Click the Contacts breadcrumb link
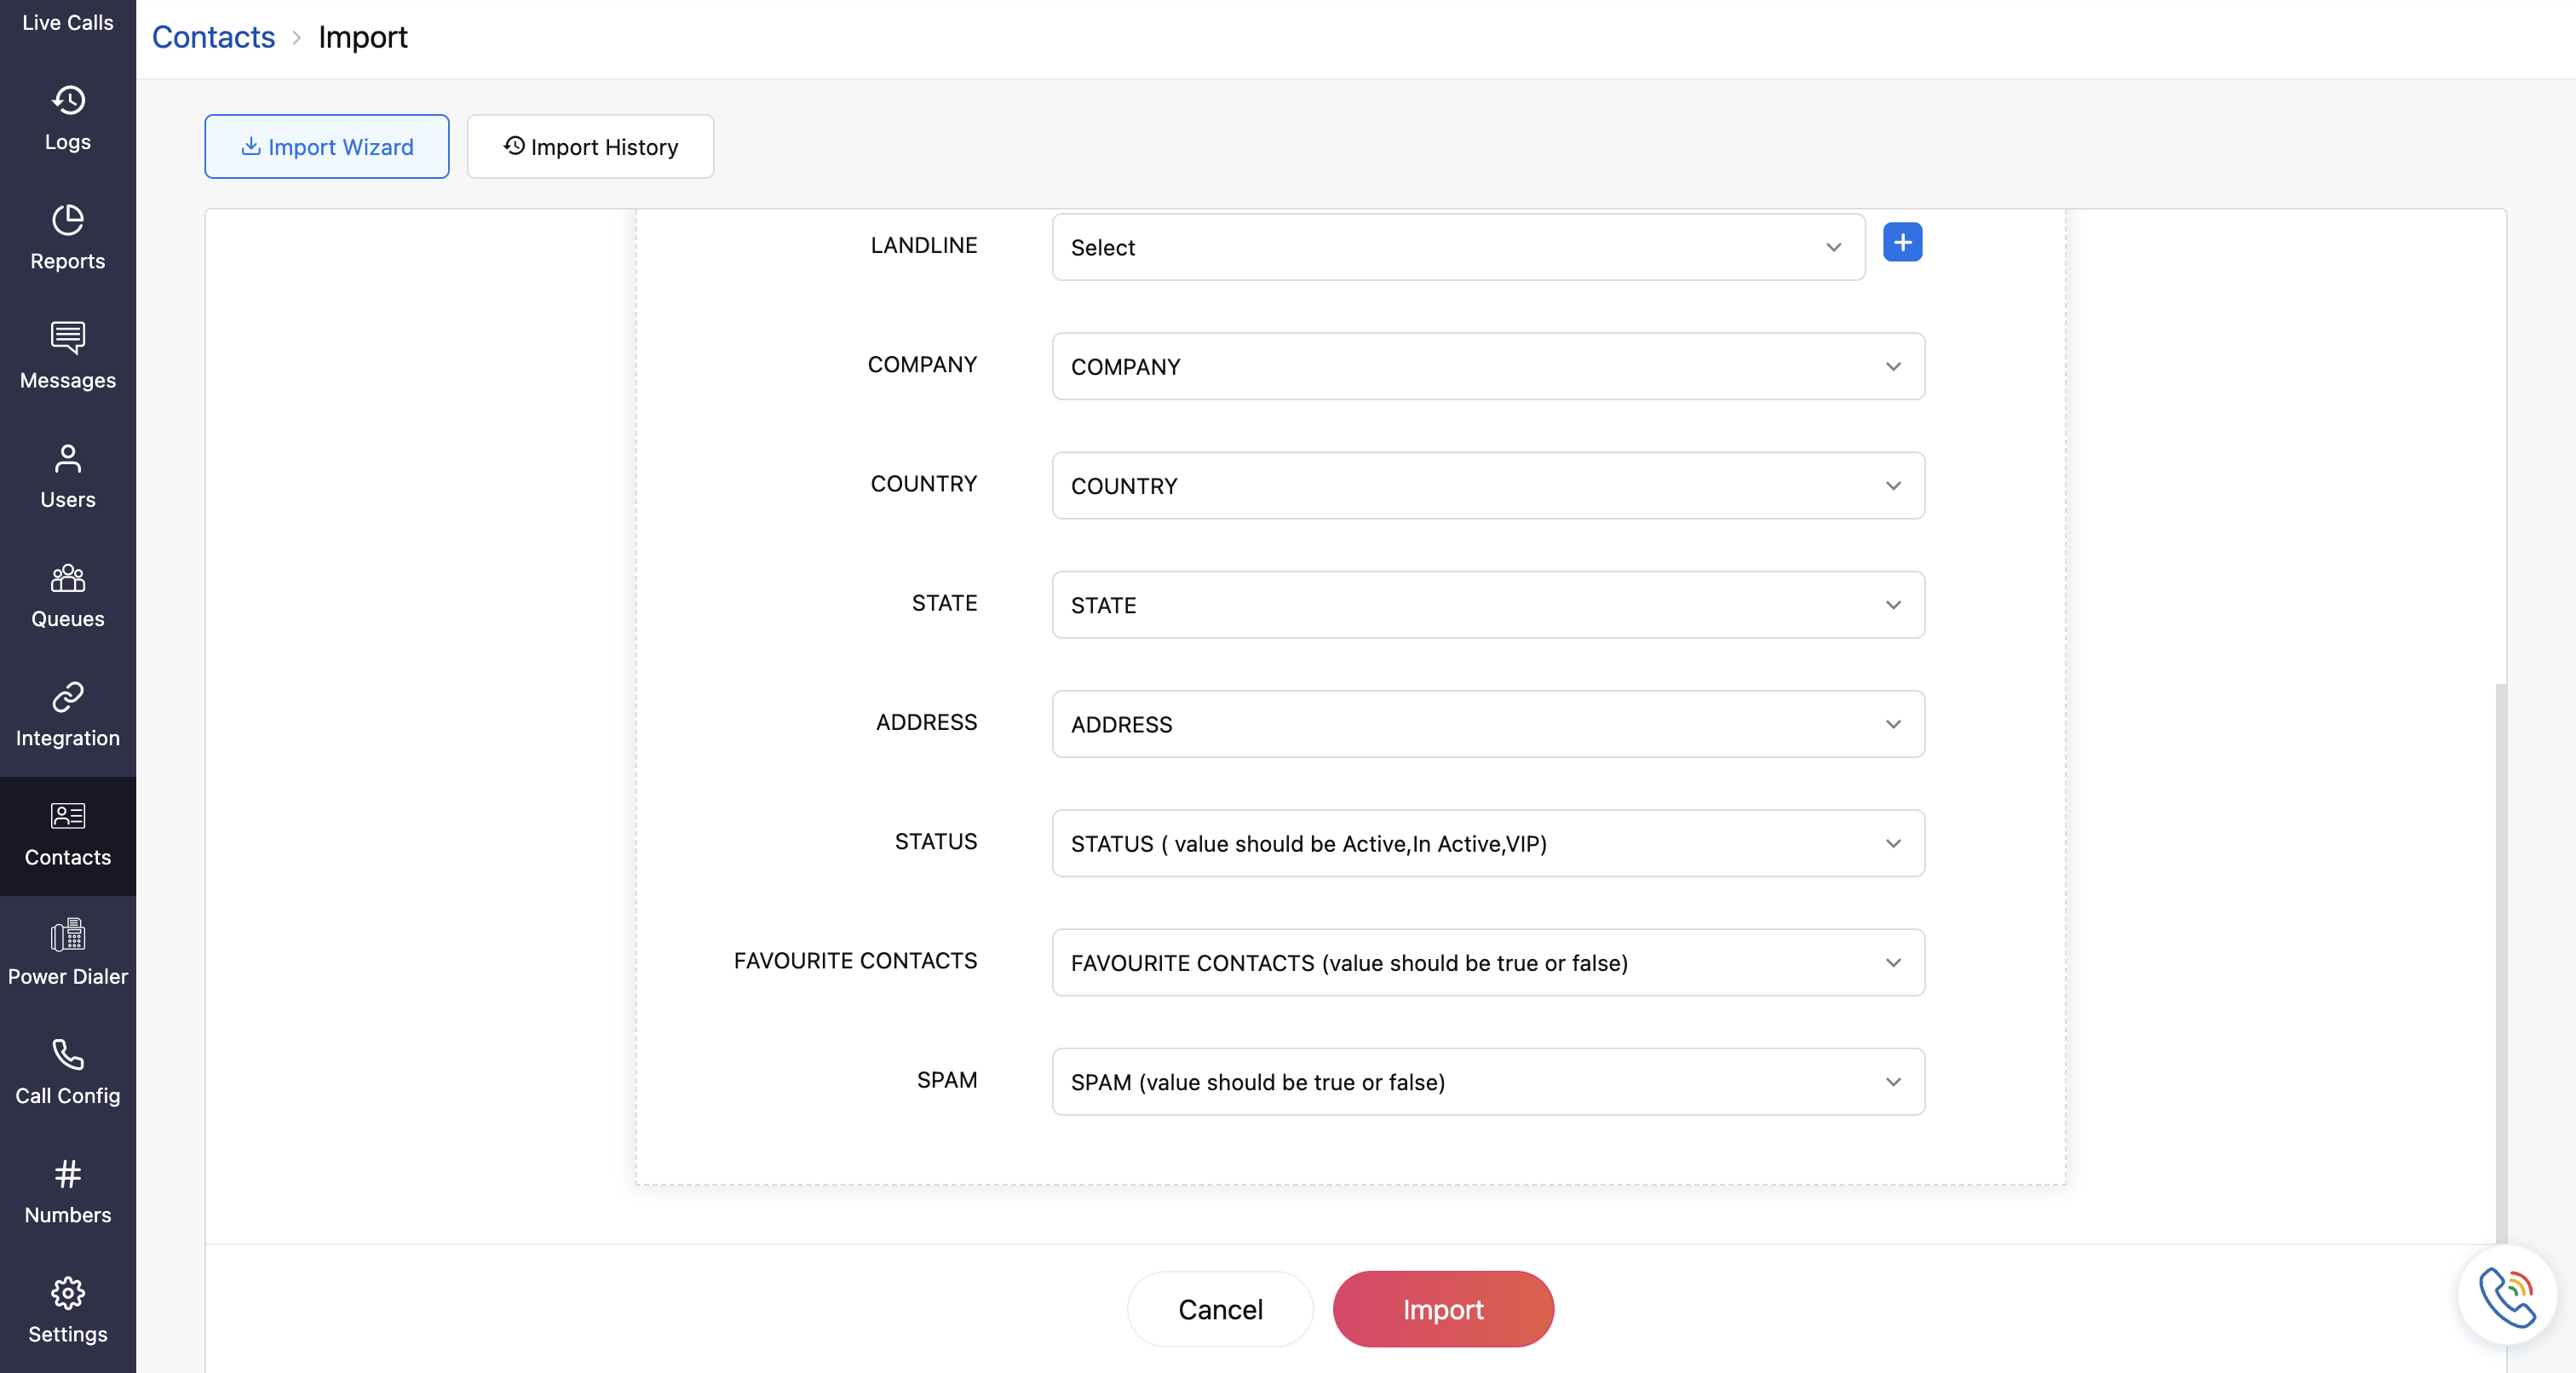The height and width of the screenshot is (1373, 2576). pos(213,37)
